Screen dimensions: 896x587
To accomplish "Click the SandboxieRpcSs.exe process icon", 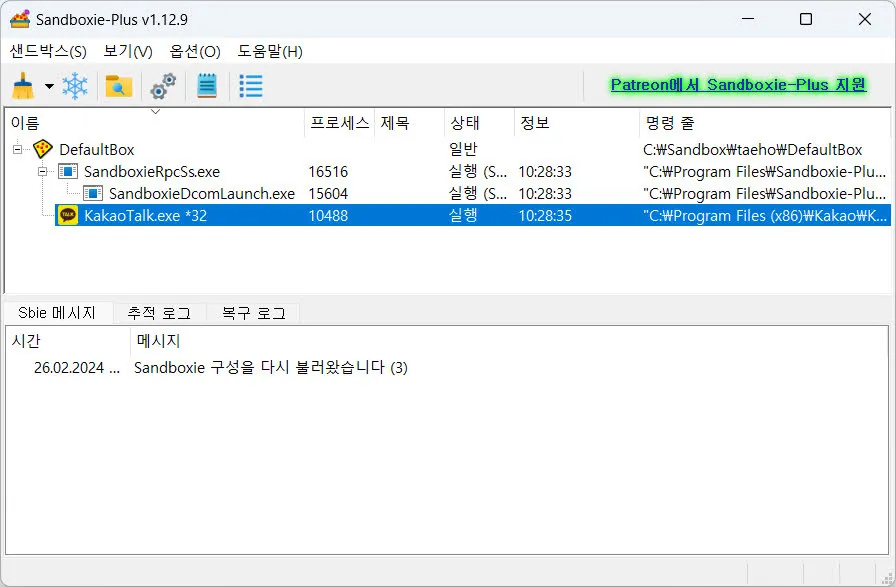I will click(68, 171).
